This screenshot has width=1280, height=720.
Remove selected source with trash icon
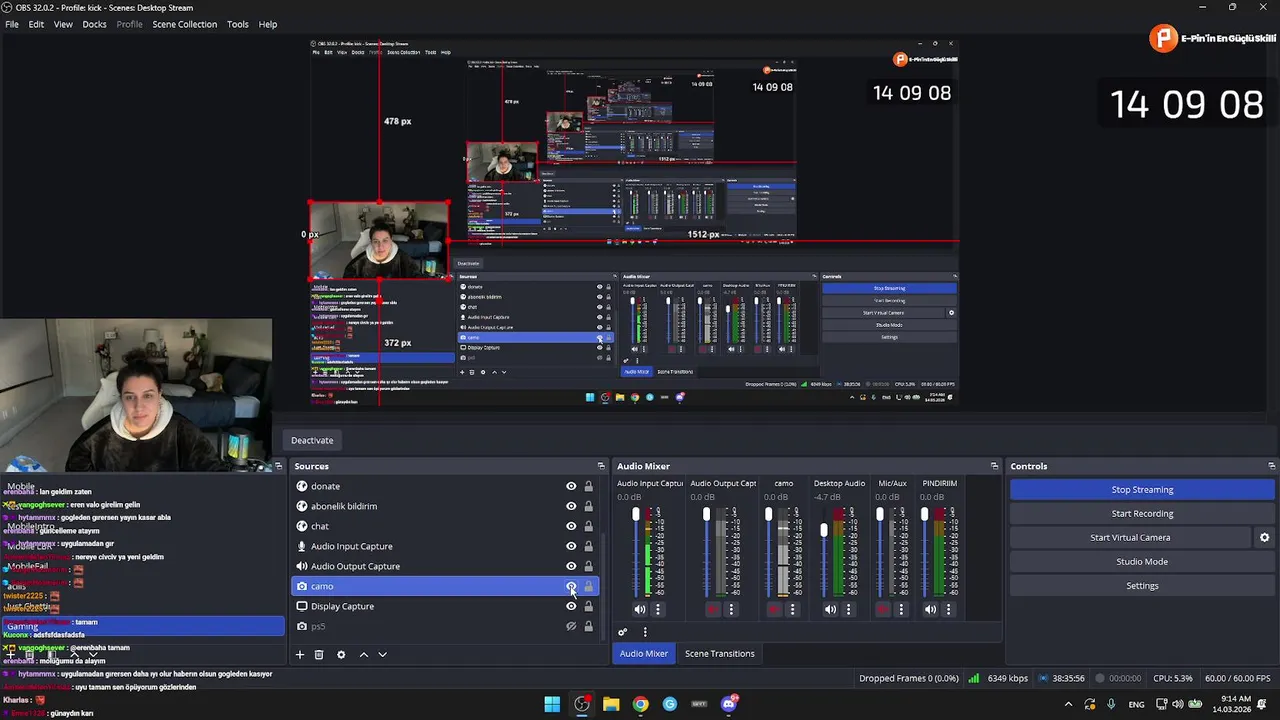319,654
